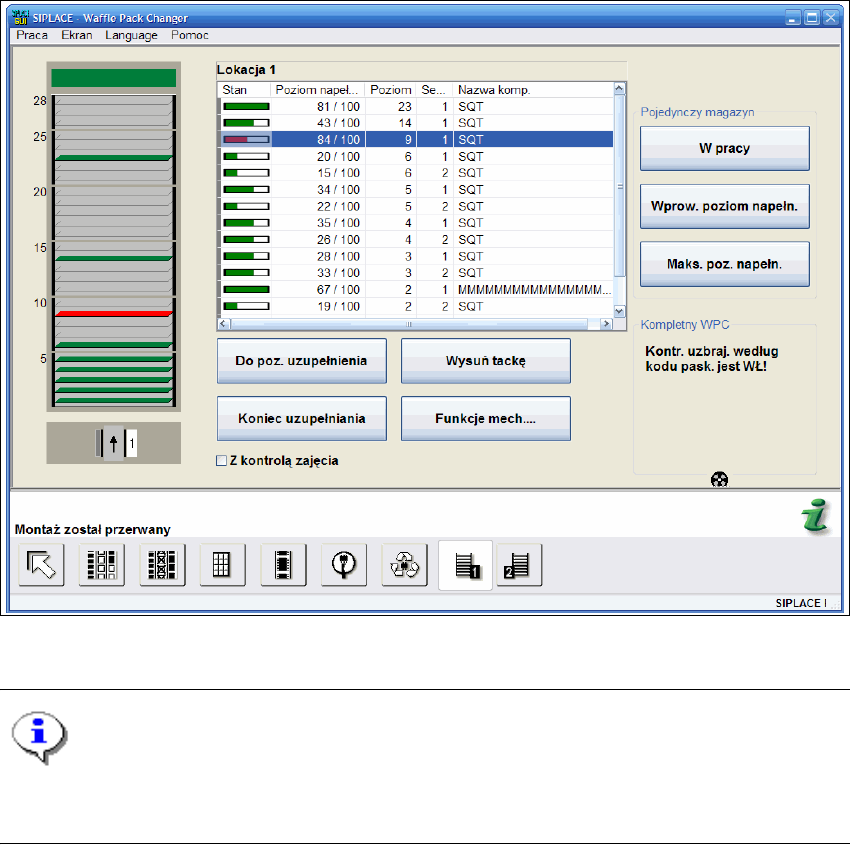This screenshot has width=850, height=845.
Task: Click the green info icon
Action: pyautogui.click(x=816, y=515)
